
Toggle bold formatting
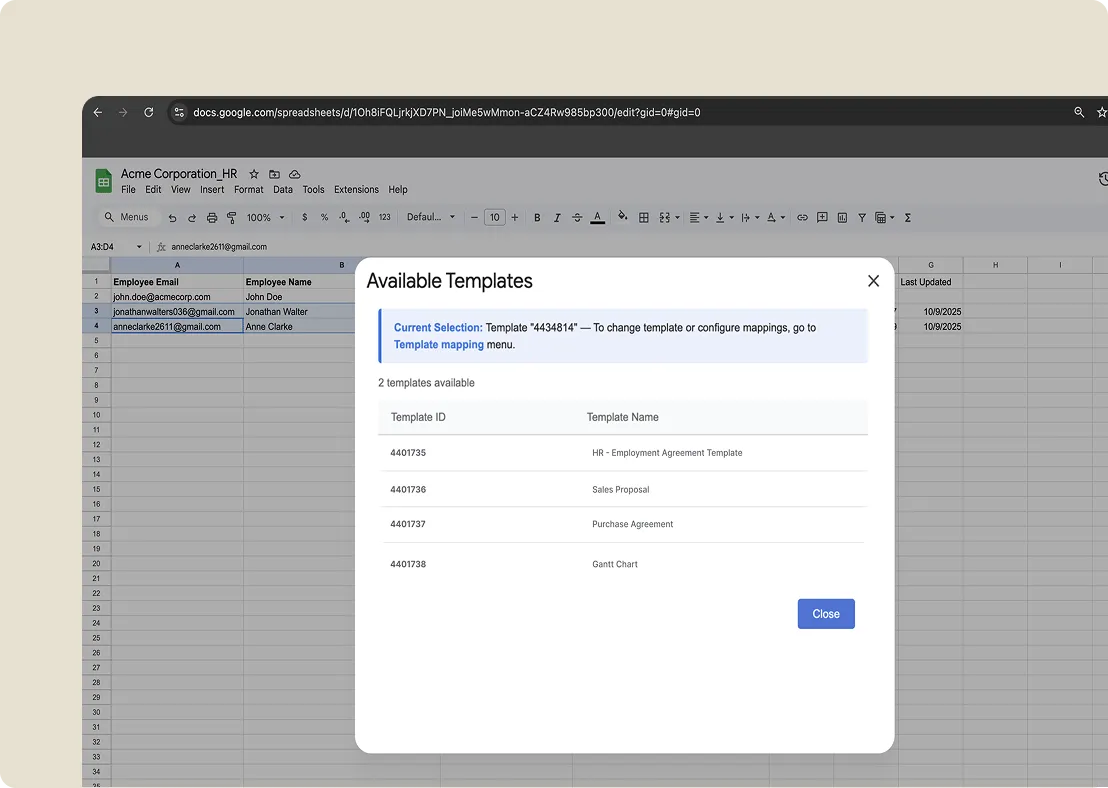pyautogui.click(x=537, y=218)
